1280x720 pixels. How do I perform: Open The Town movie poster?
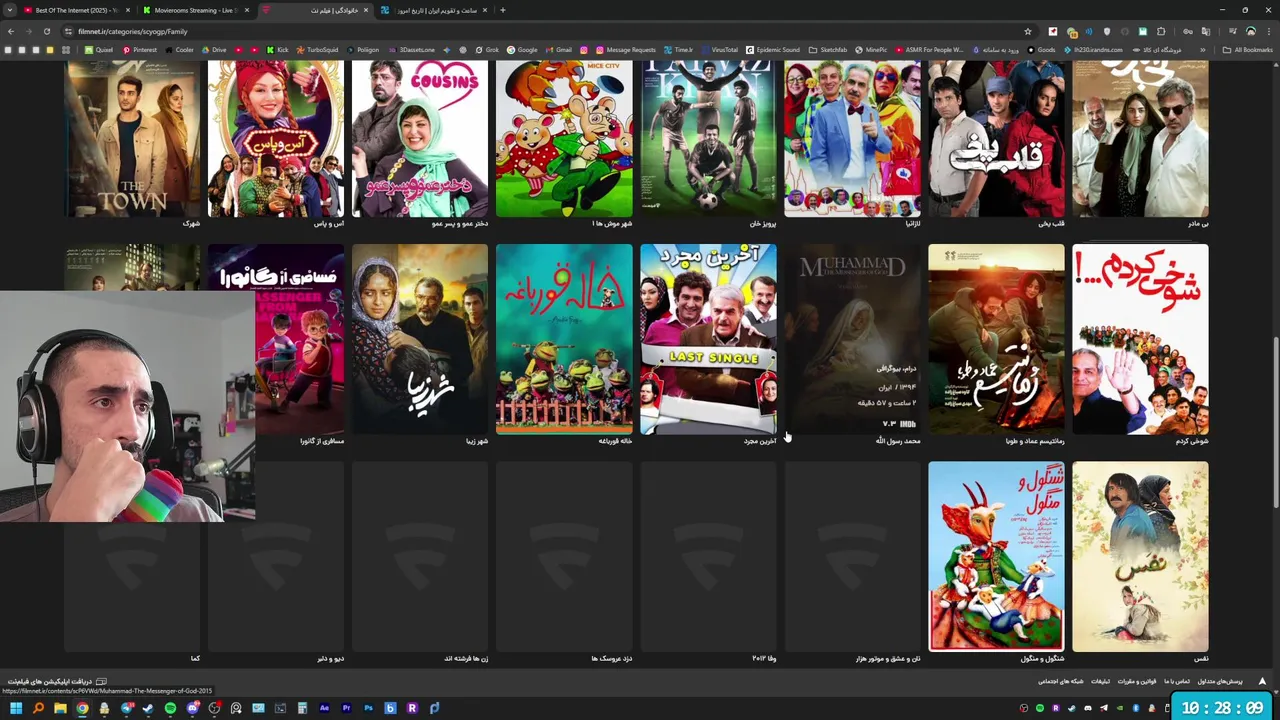tap(132, 138)
